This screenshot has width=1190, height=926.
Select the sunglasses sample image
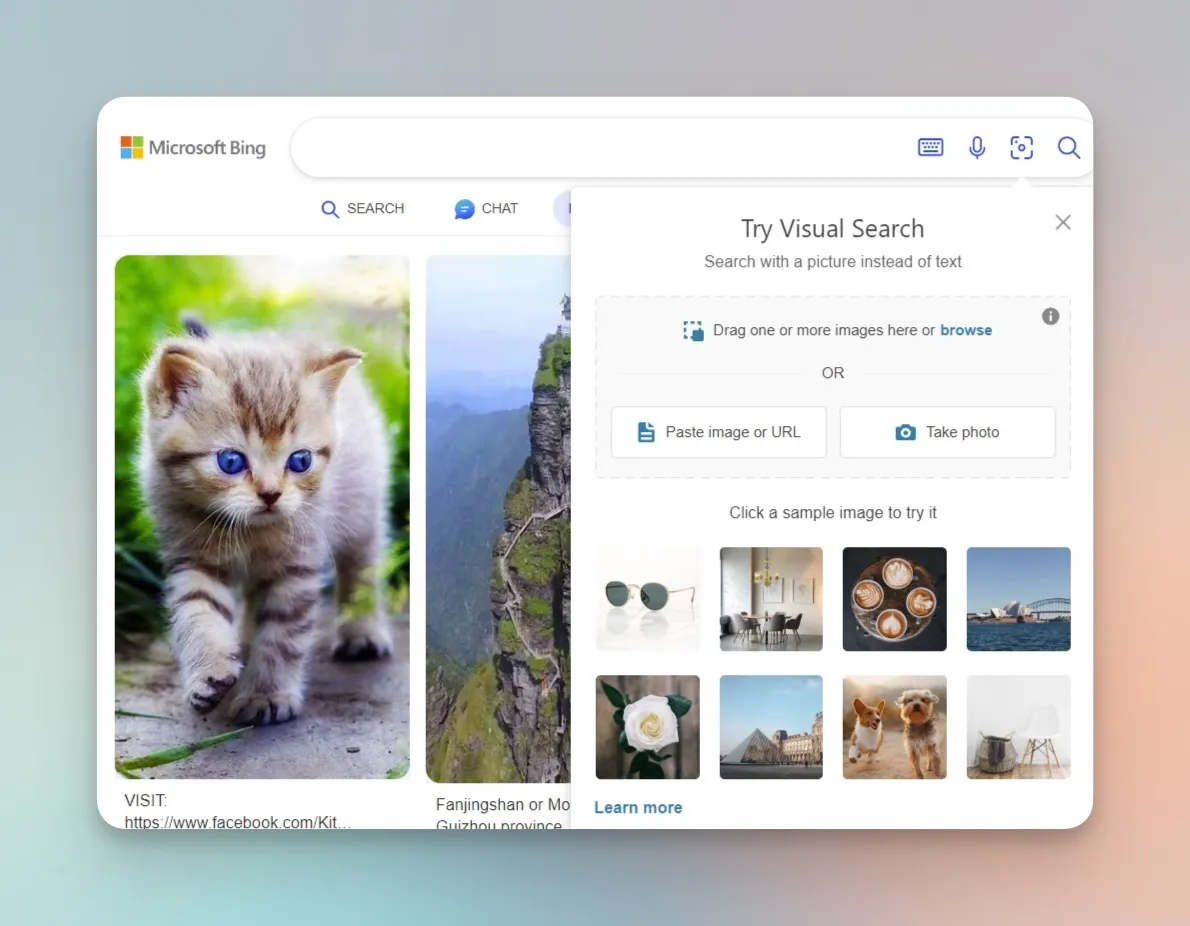click(x=647, y=599)
